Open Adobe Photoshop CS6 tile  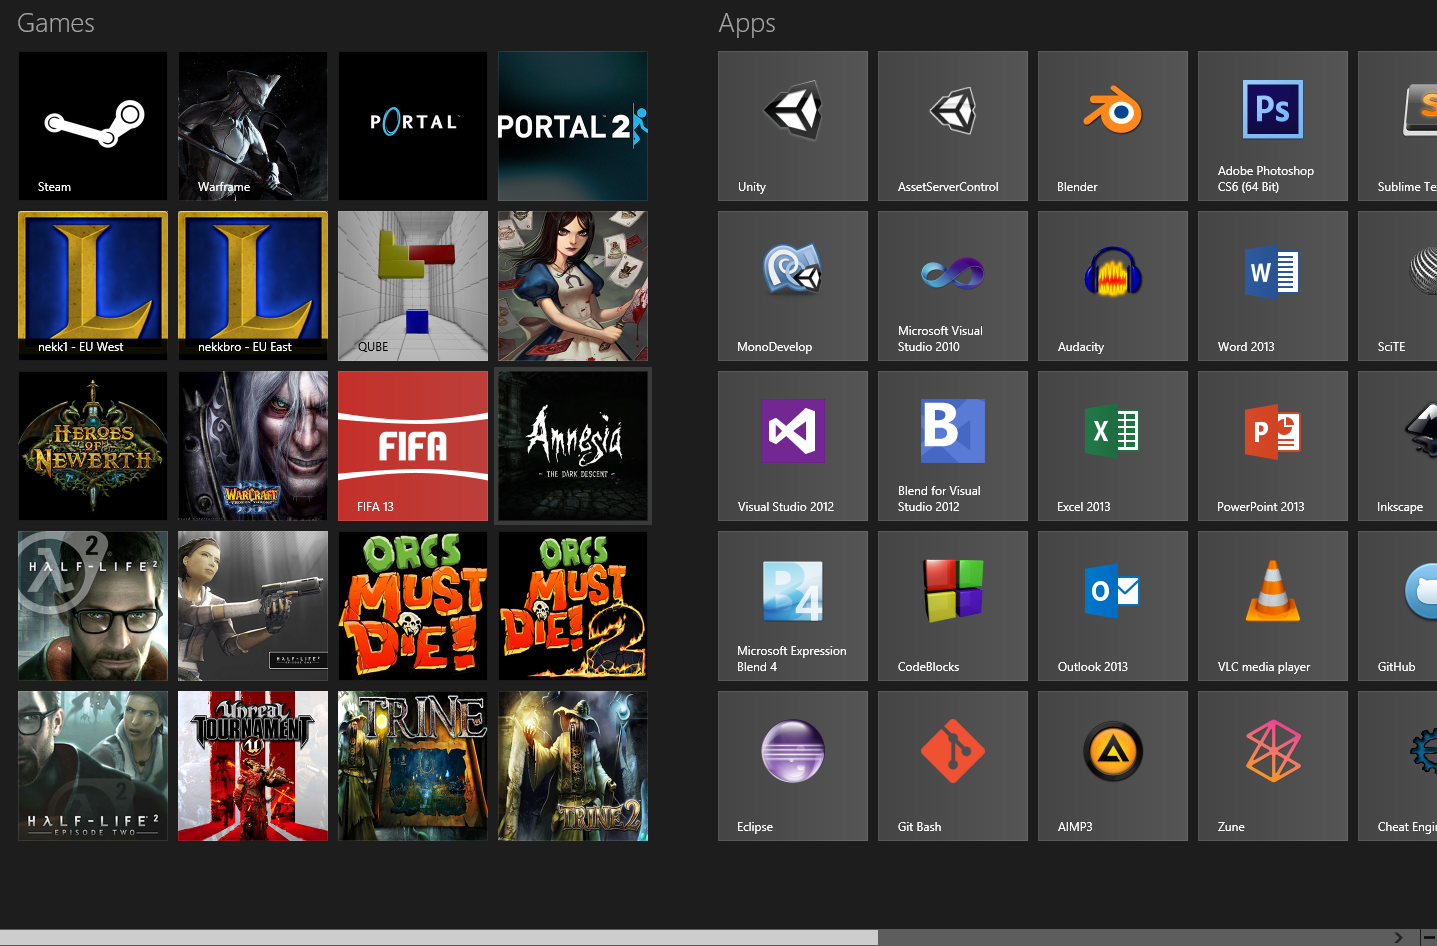click(1273, 126)
